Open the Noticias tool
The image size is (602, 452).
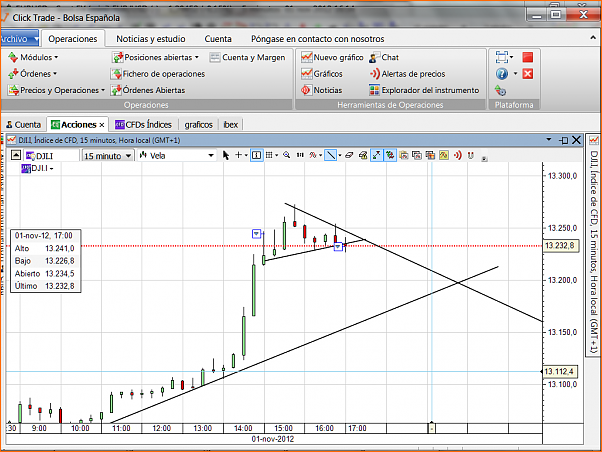click(x=322, y=90)
